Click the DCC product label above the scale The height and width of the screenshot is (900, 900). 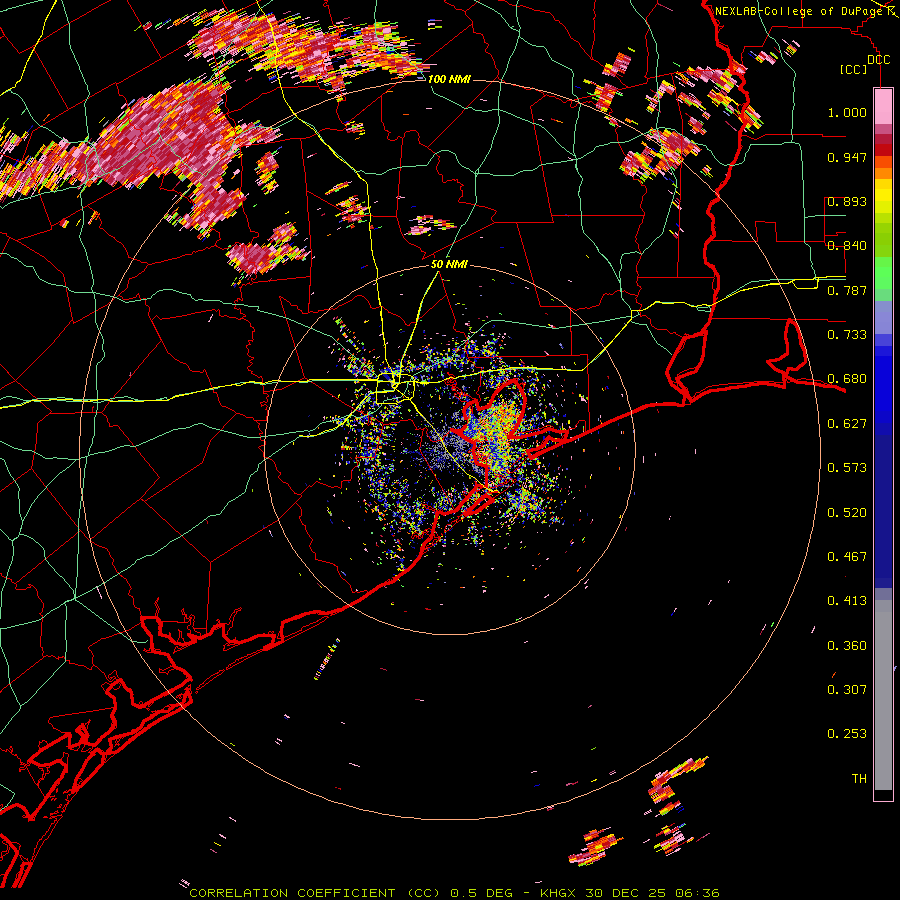click(x=878, y=60)
